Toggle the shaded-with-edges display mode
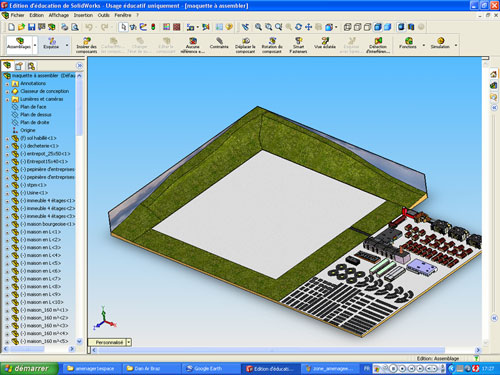500x375 pixels. coord(378,27)
